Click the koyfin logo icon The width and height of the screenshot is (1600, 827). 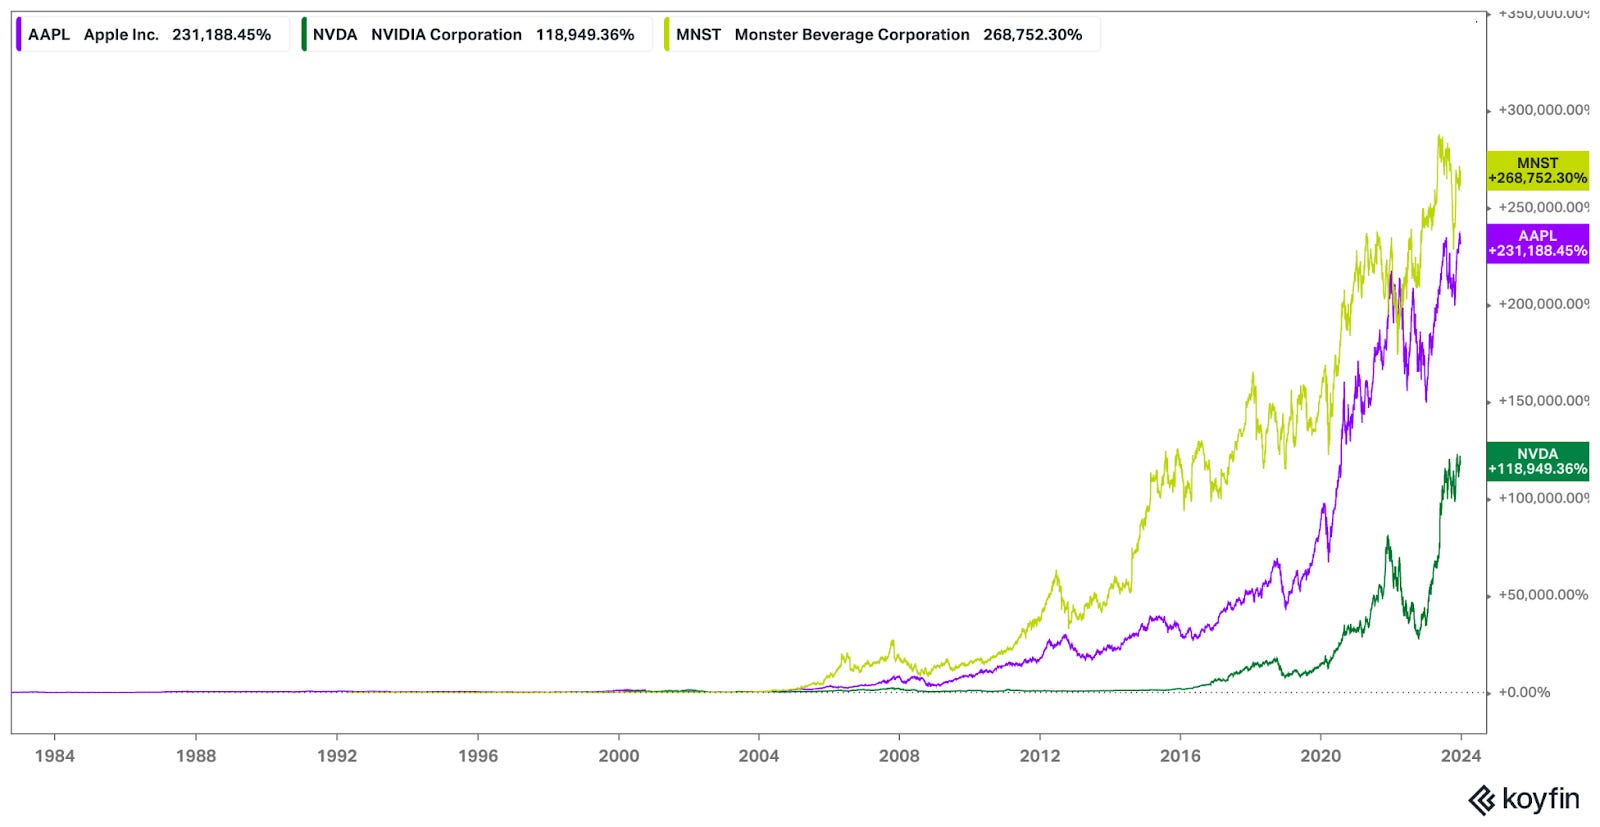point(1481,800)
